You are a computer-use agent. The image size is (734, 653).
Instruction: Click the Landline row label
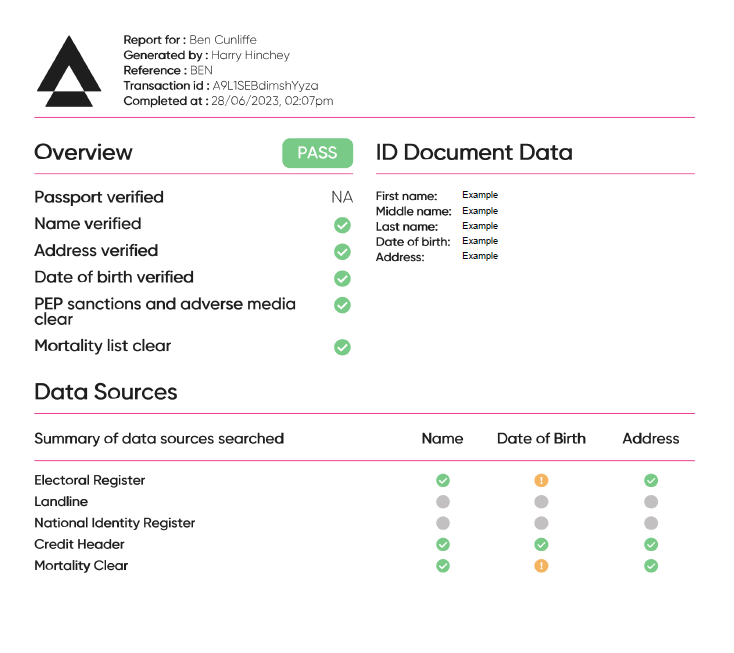pyautogui.click(x=61, y=502)
